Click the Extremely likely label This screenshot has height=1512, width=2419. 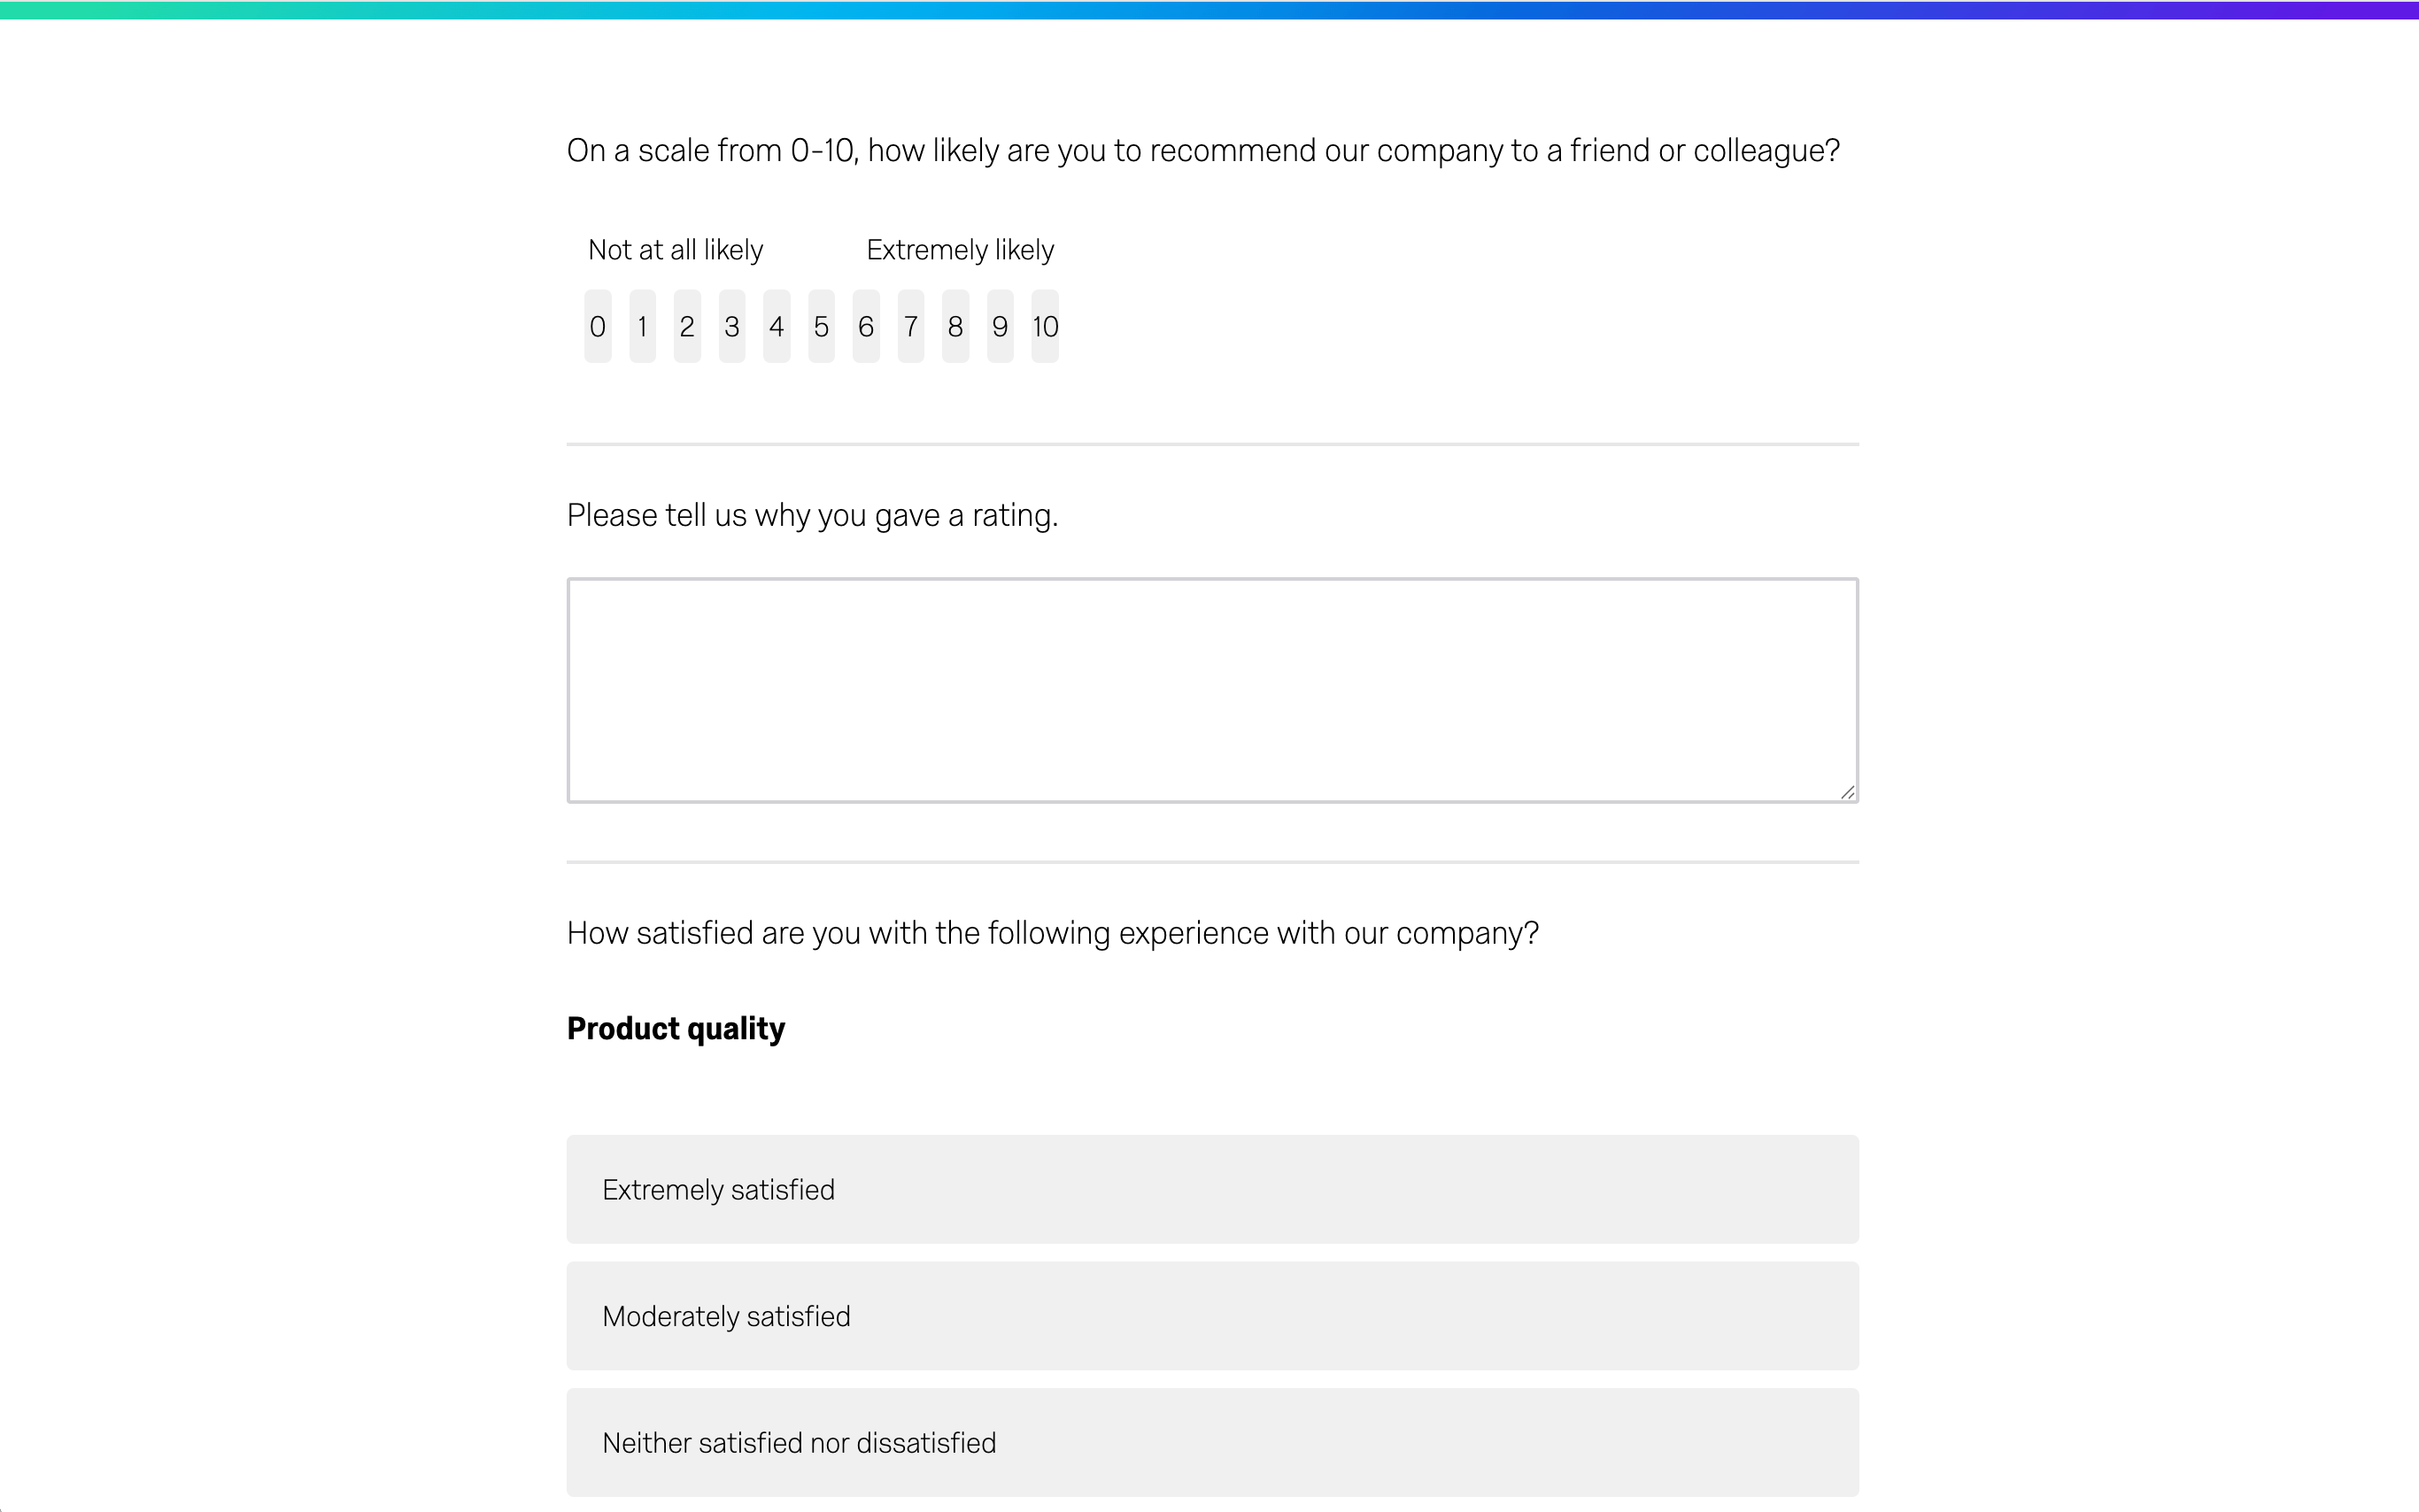pos(959,249)
